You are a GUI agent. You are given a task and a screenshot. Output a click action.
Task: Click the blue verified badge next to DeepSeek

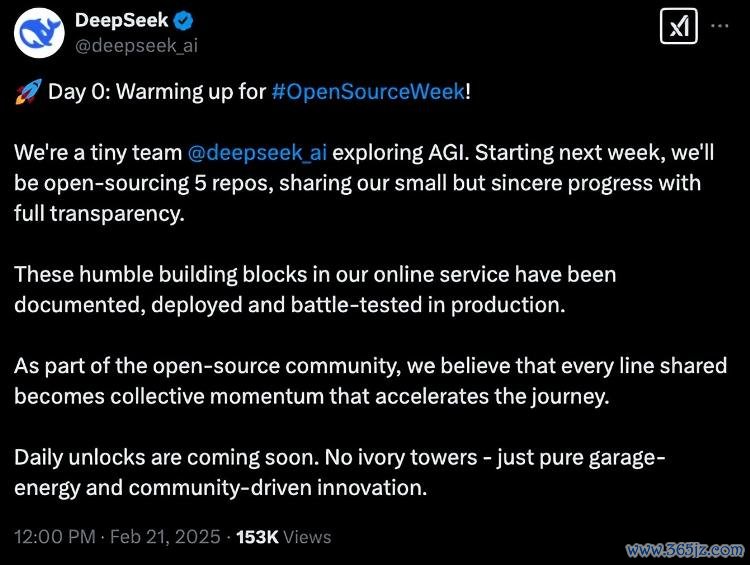[184, 21]
